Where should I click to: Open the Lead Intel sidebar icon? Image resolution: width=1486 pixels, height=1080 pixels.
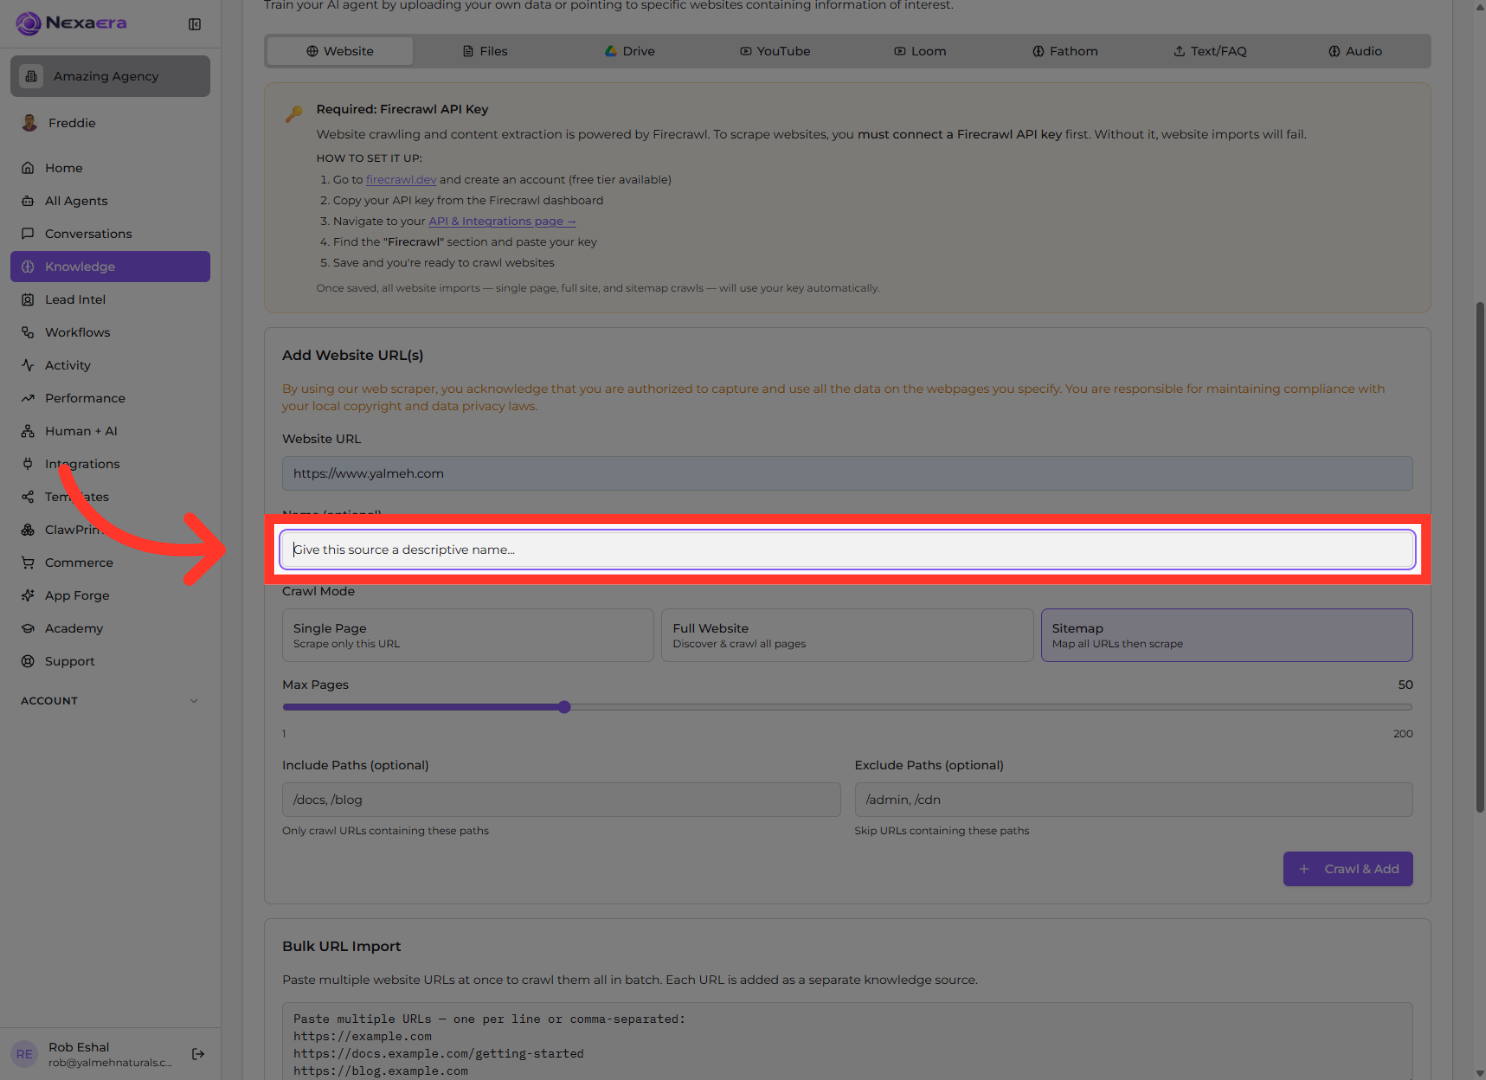[28, 300]
